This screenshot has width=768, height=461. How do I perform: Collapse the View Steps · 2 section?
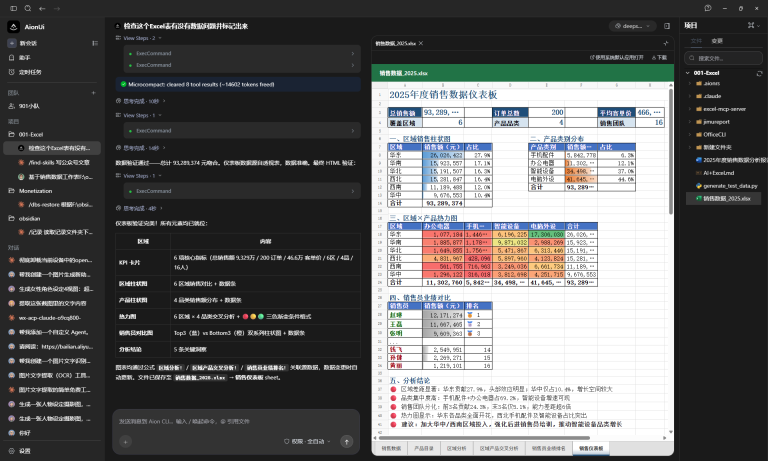[x=139, y=38]
